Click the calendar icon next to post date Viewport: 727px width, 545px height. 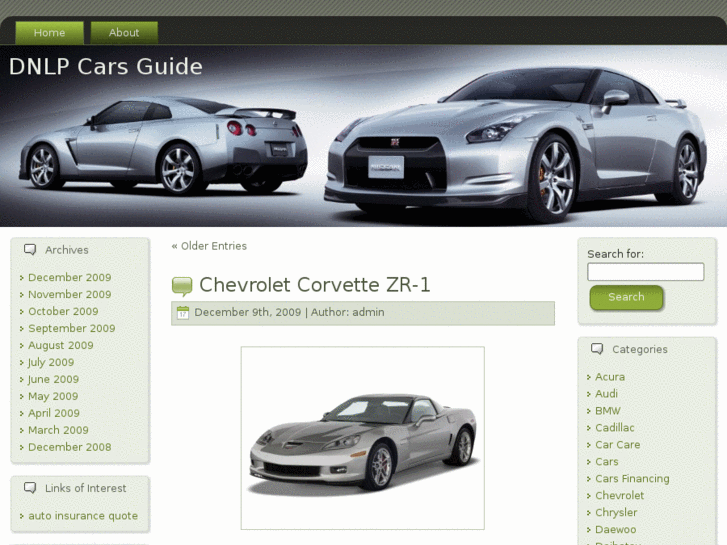(183, 313)
